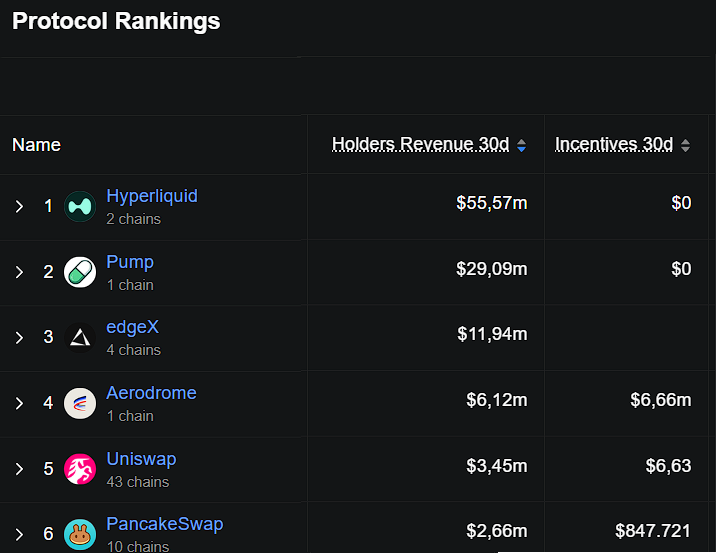Sort by Holders Revenue 30d arrows
716x553 pixels.
[521, 146]
